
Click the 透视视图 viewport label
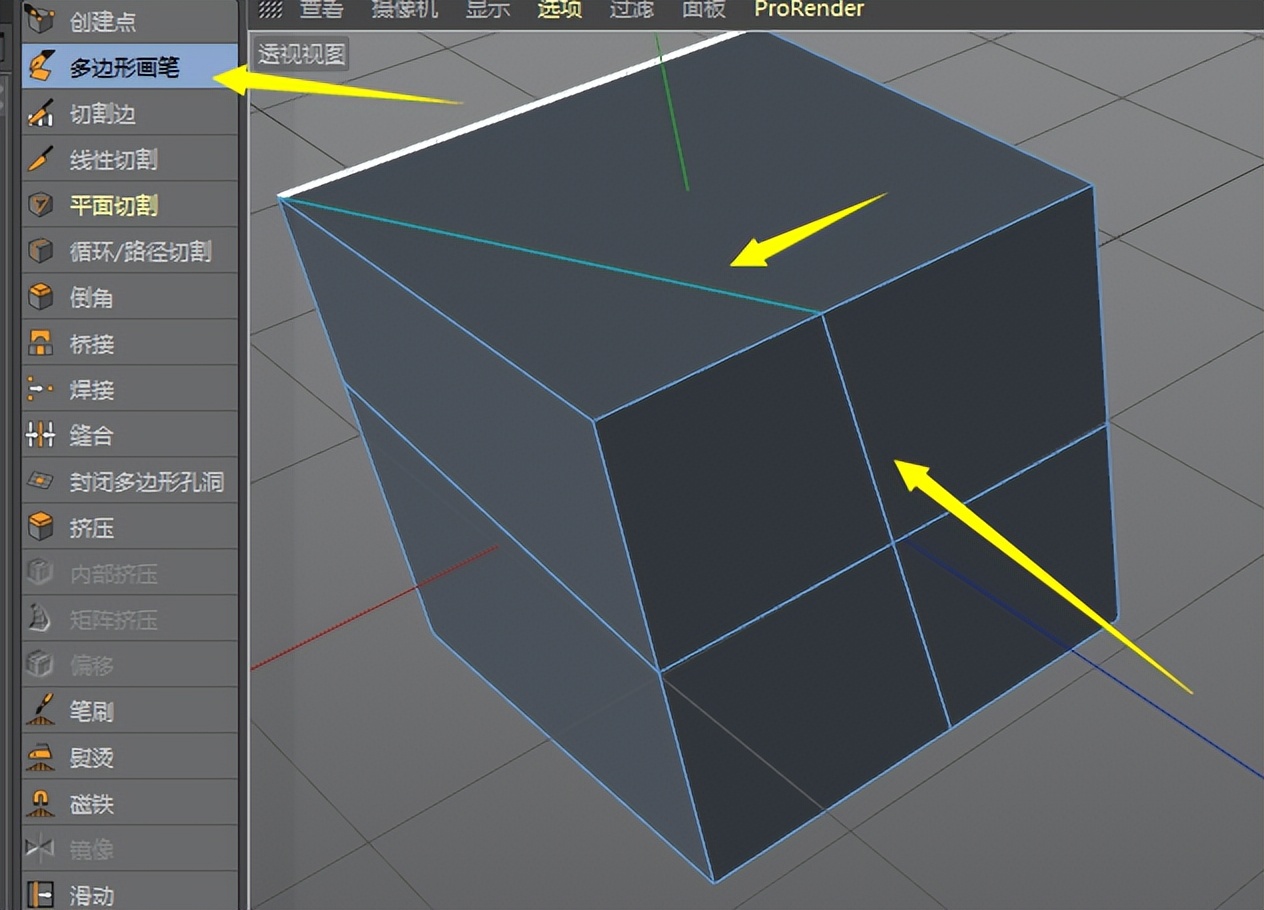pyautogui.click(x=299, y=54)
